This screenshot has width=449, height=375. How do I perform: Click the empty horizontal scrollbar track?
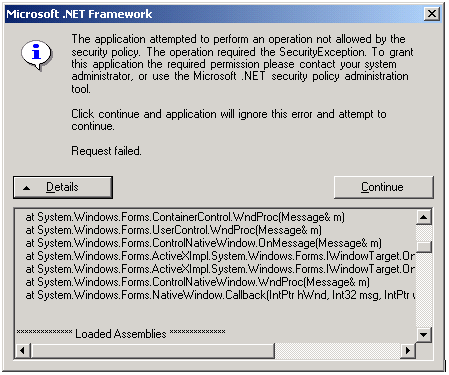[337, 351]
